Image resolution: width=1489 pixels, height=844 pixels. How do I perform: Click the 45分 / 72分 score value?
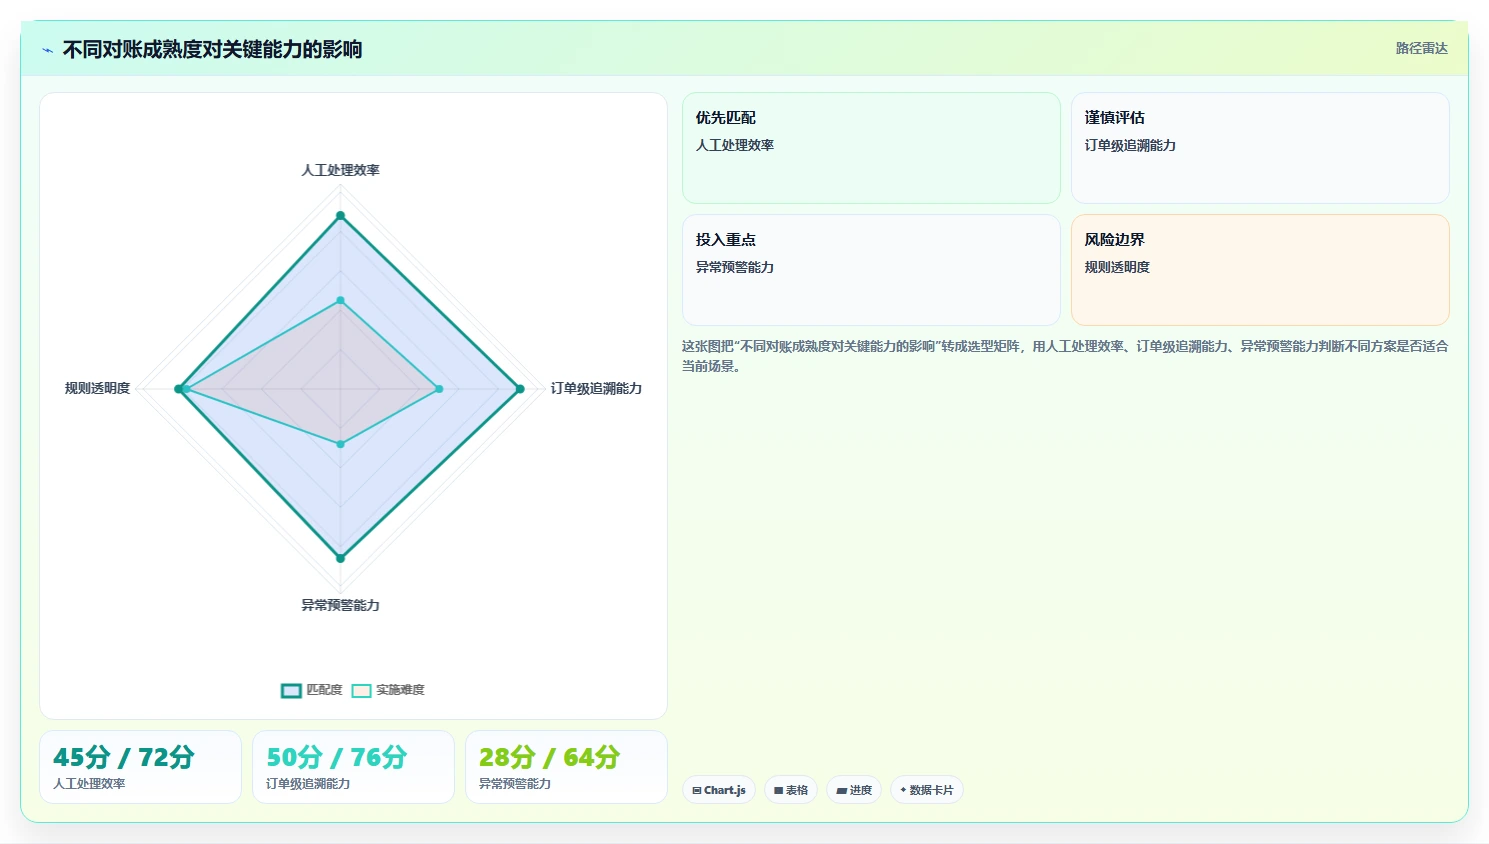click(x=123, y=757)
